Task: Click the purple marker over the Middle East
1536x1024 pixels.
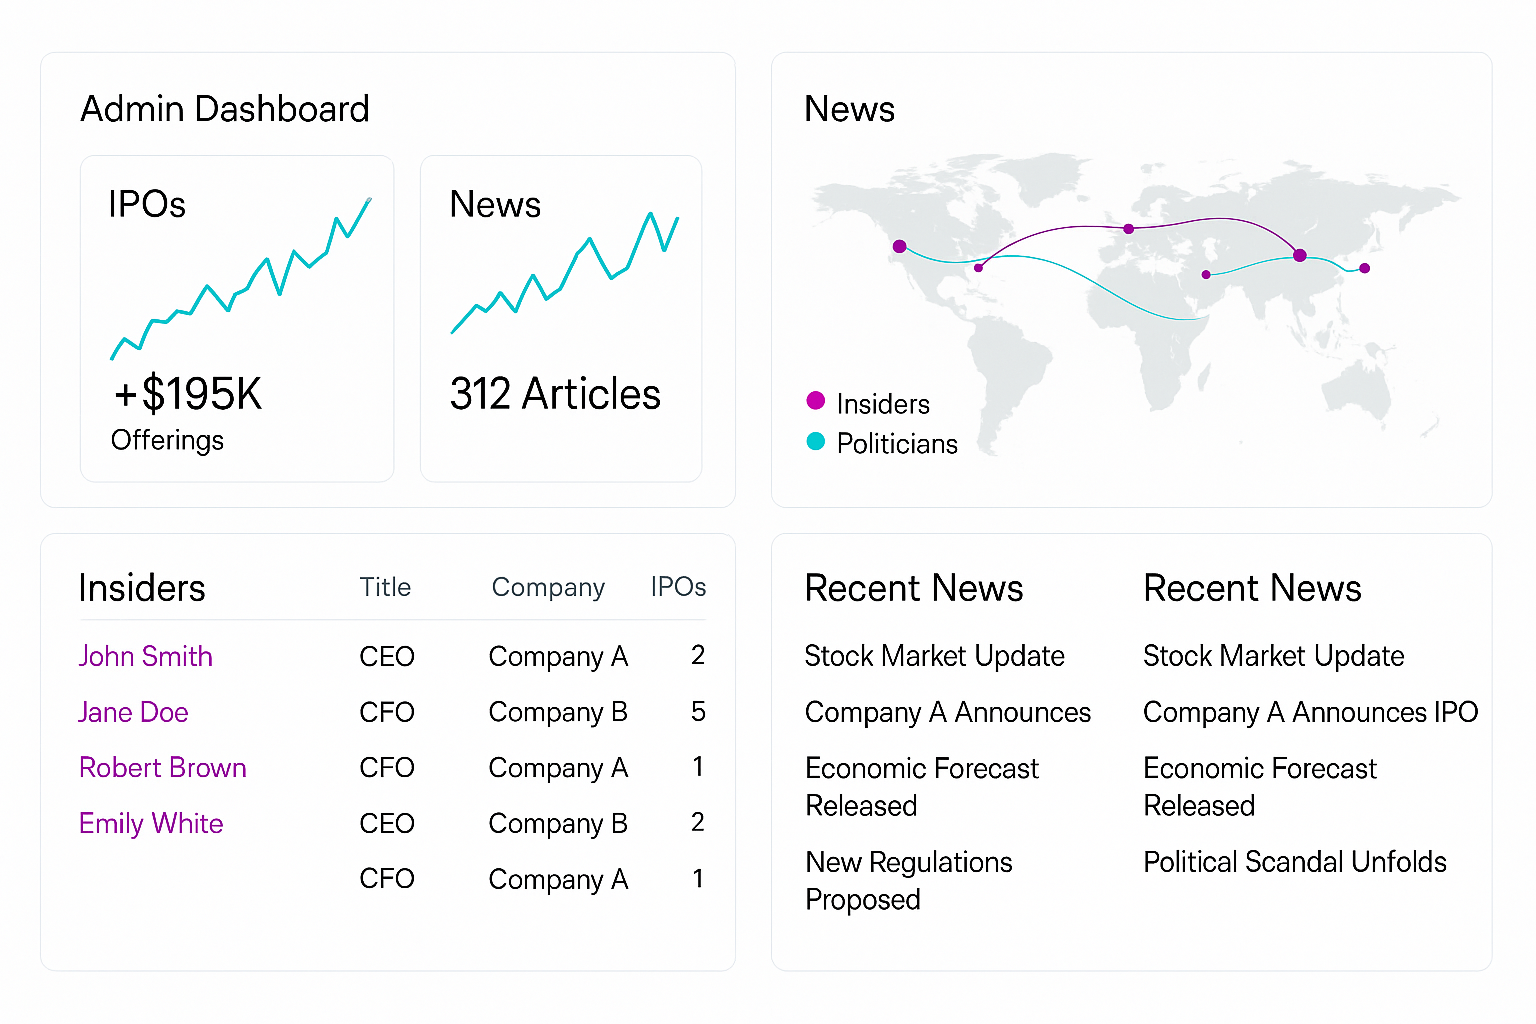Action: [1205, 274]
